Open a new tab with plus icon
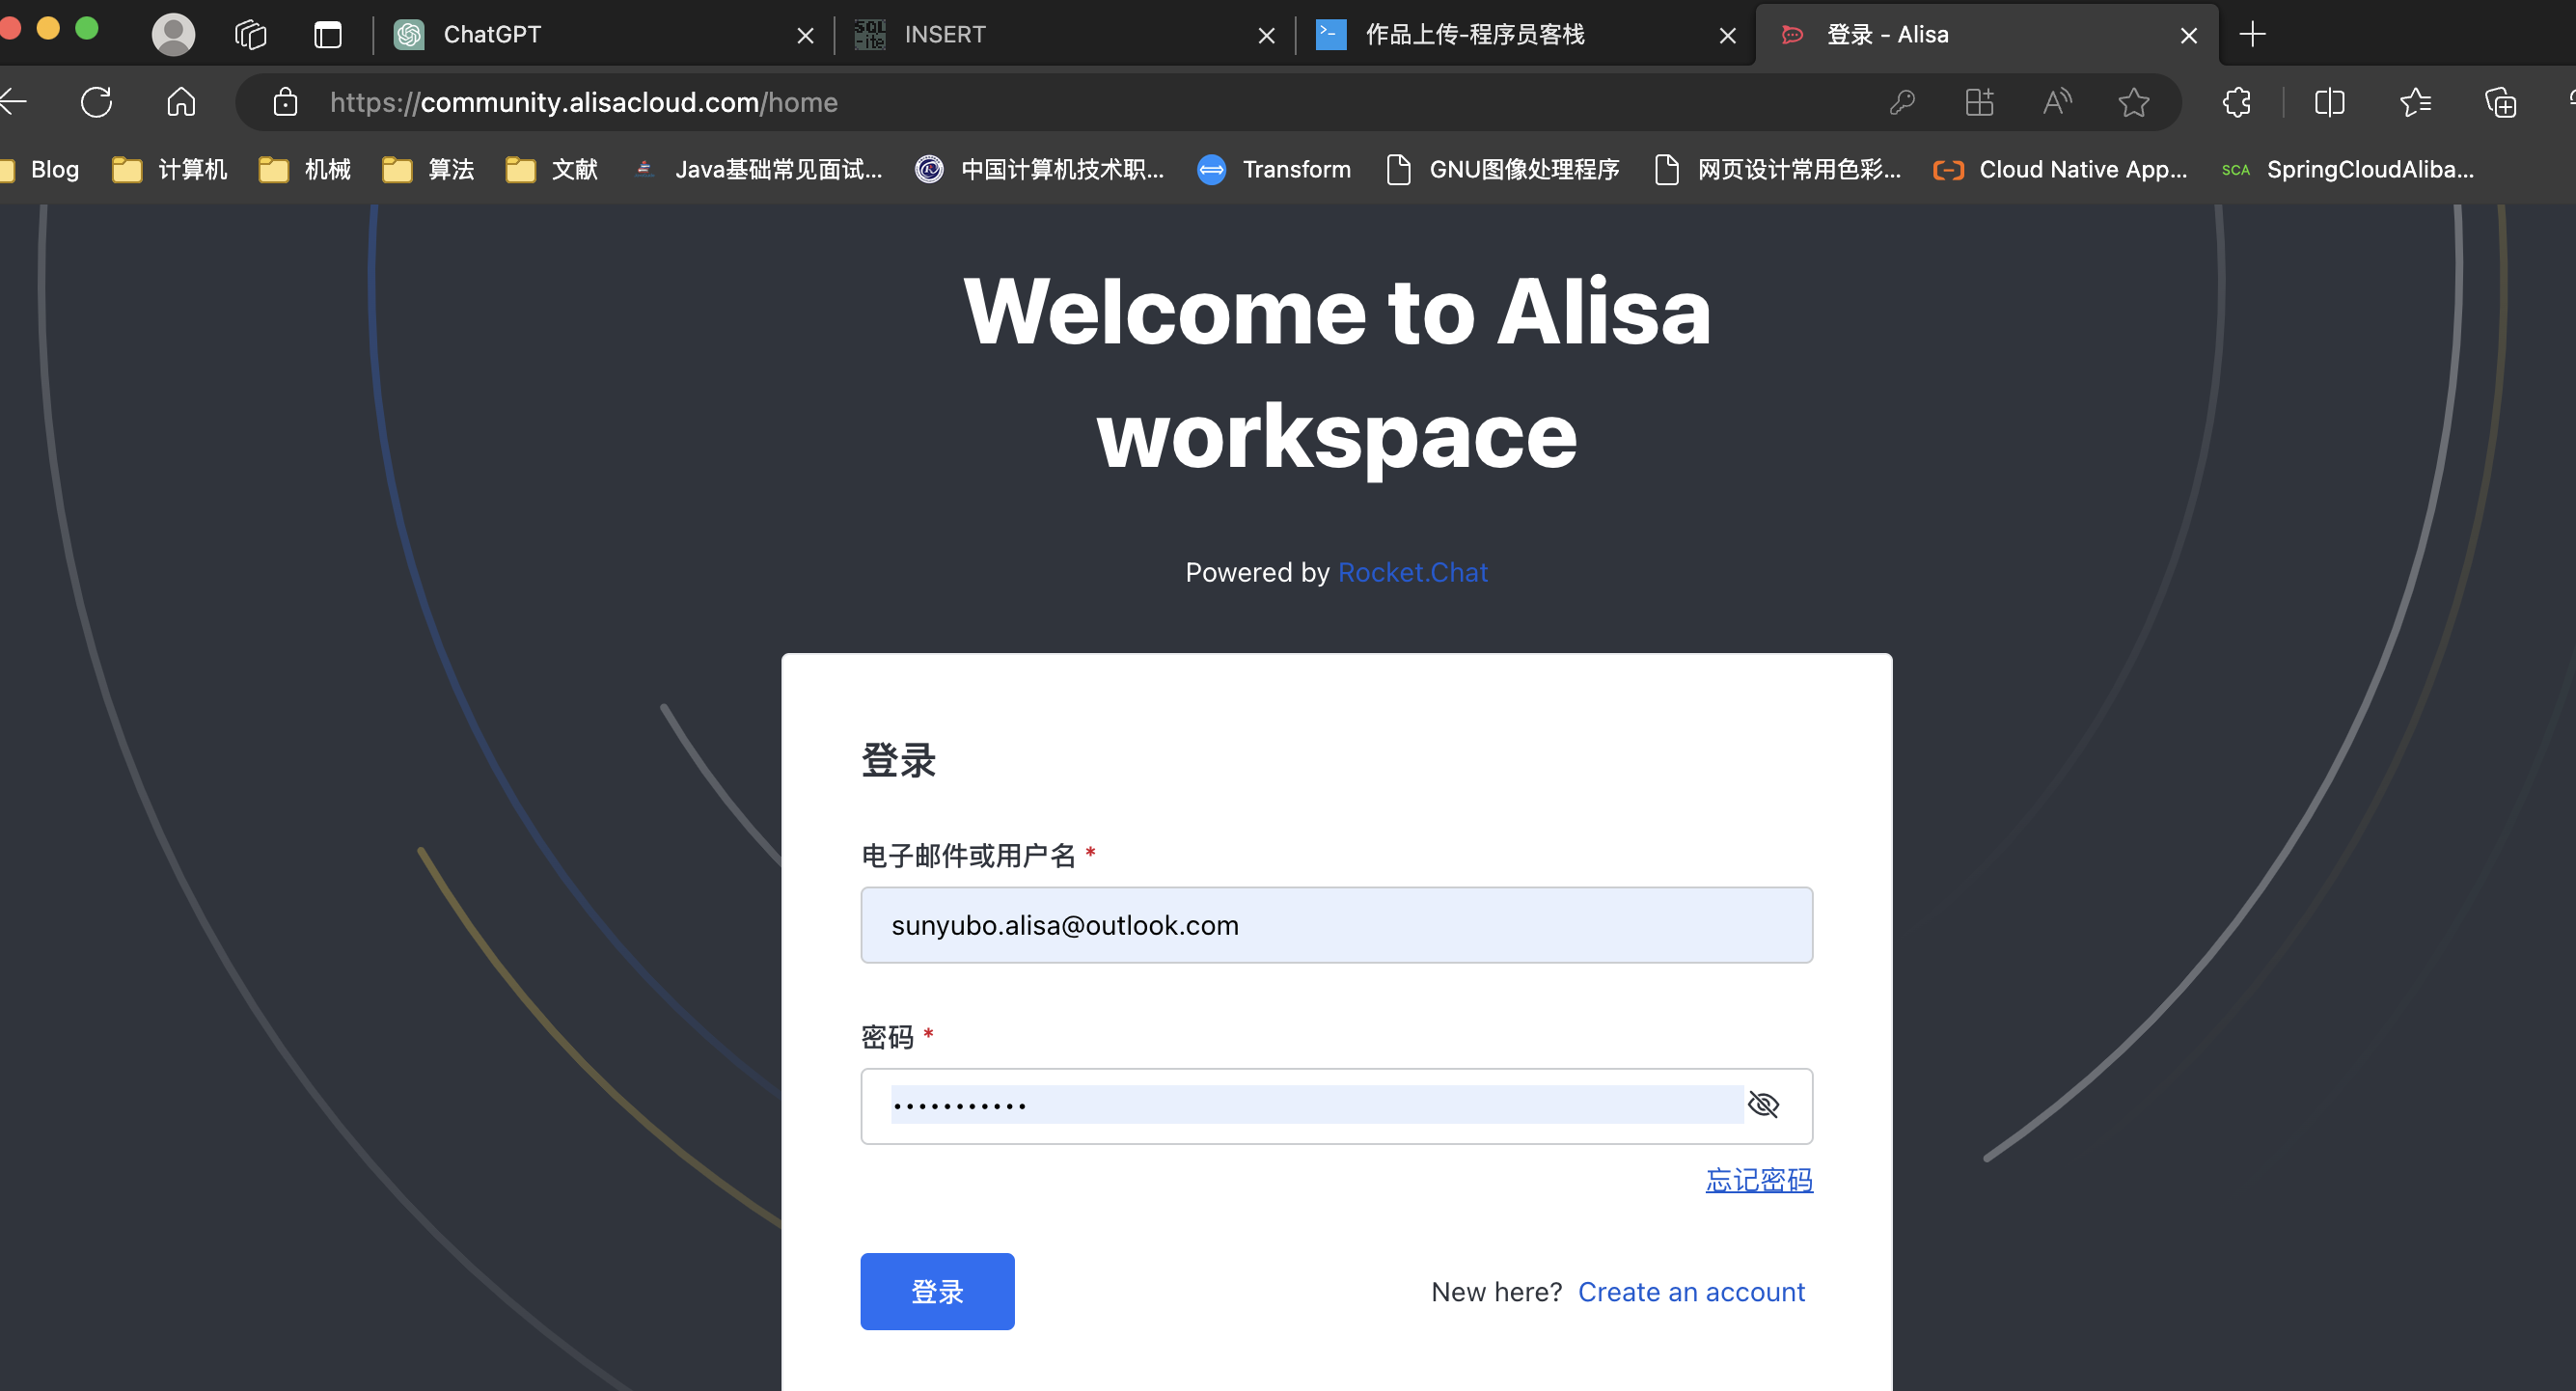 tap(2252, 35)
